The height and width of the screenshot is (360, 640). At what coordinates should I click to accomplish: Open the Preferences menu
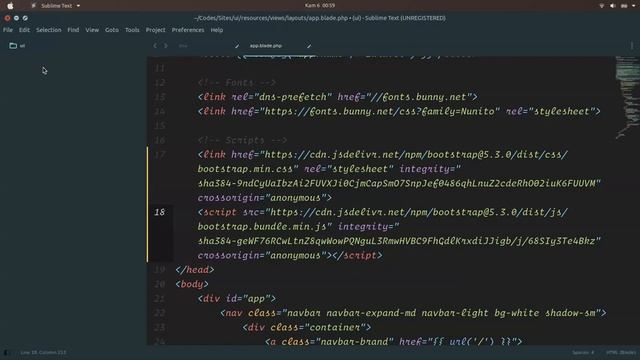pyautogui.click(x=188, y=30)
